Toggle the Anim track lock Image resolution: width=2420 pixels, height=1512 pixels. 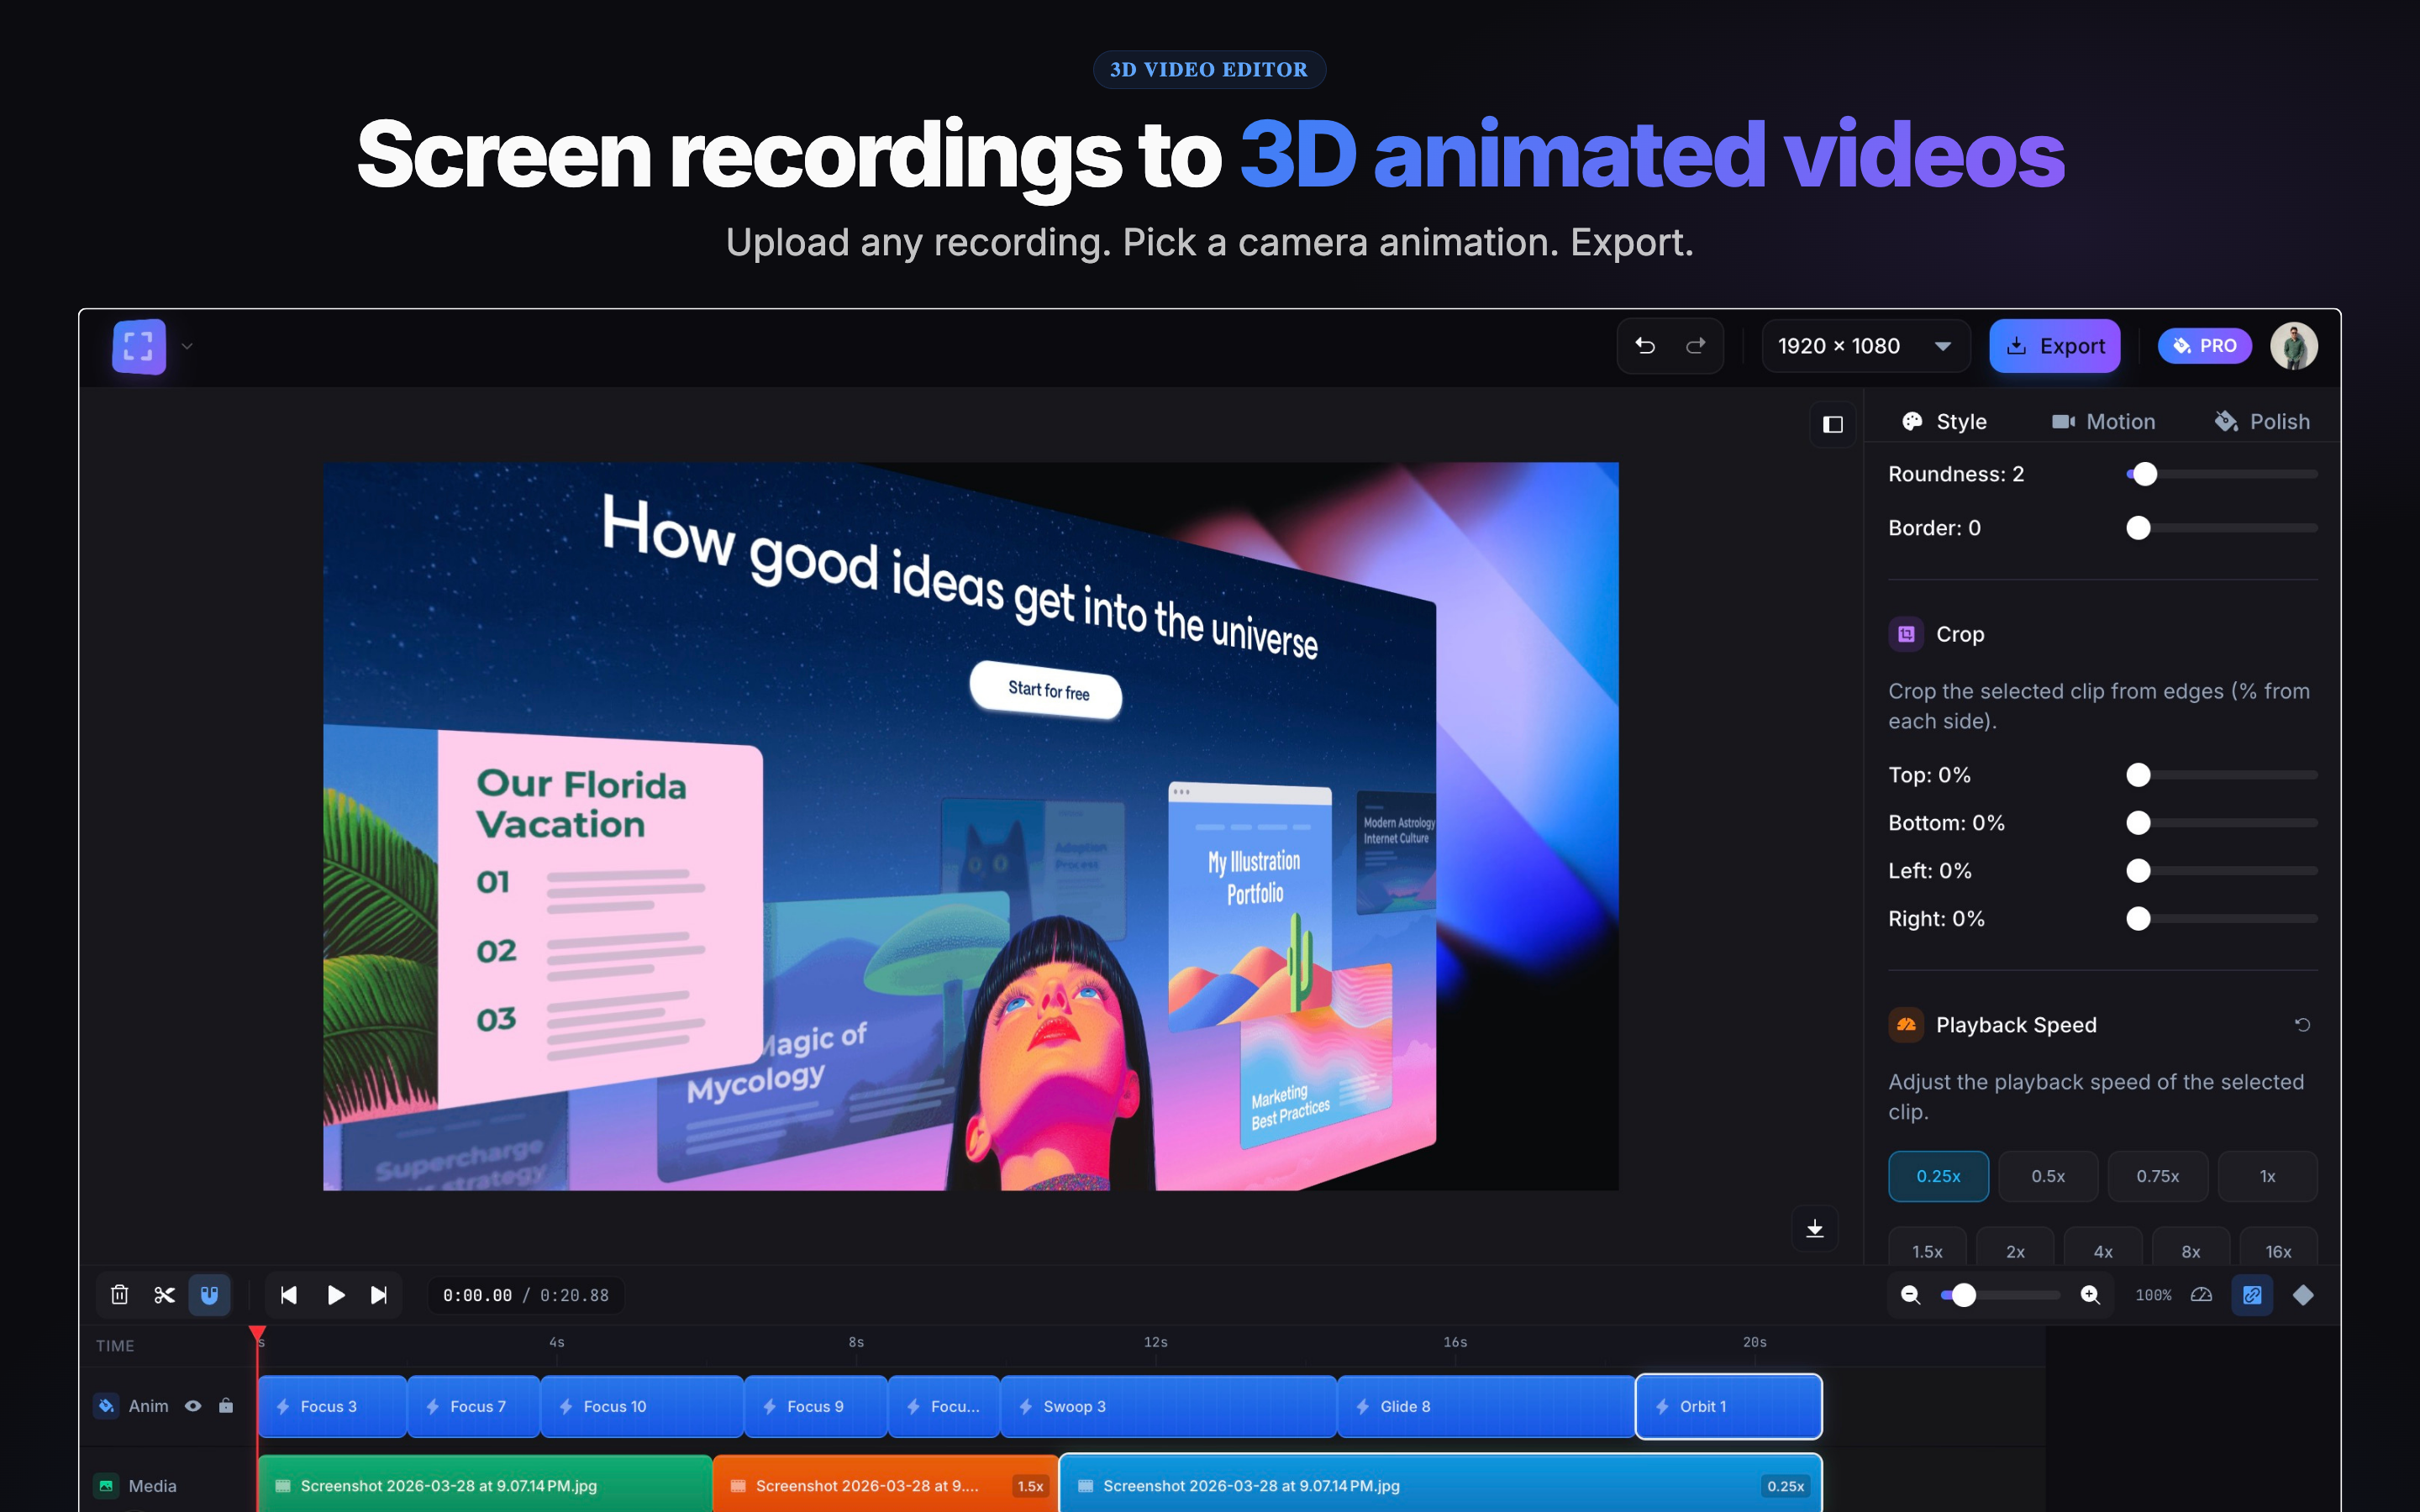226,1405
